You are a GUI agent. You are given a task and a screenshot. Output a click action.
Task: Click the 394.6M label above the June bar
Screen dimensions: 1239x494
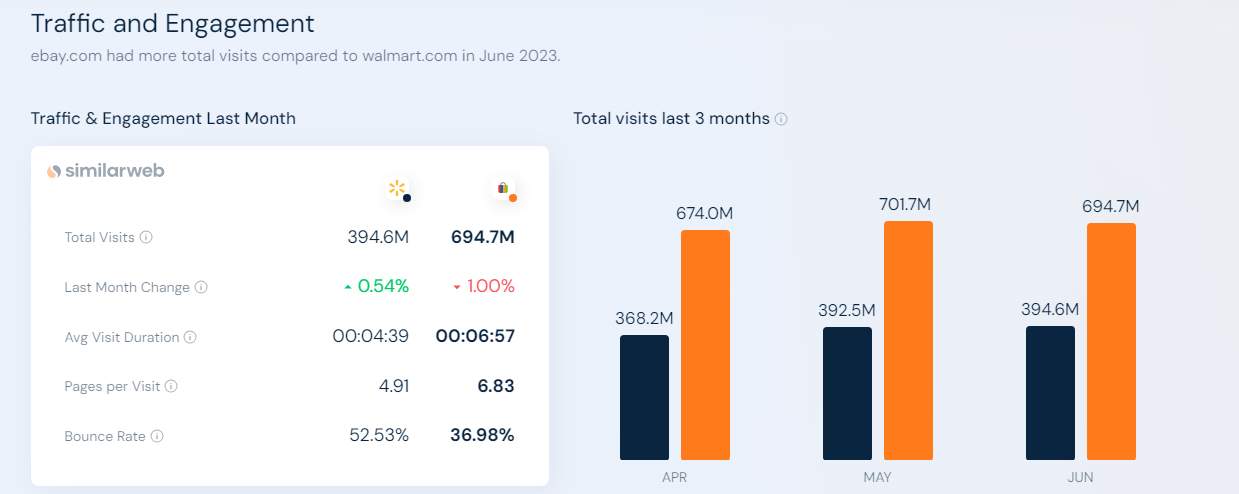pyautogui.click(x=1050, y=309)
